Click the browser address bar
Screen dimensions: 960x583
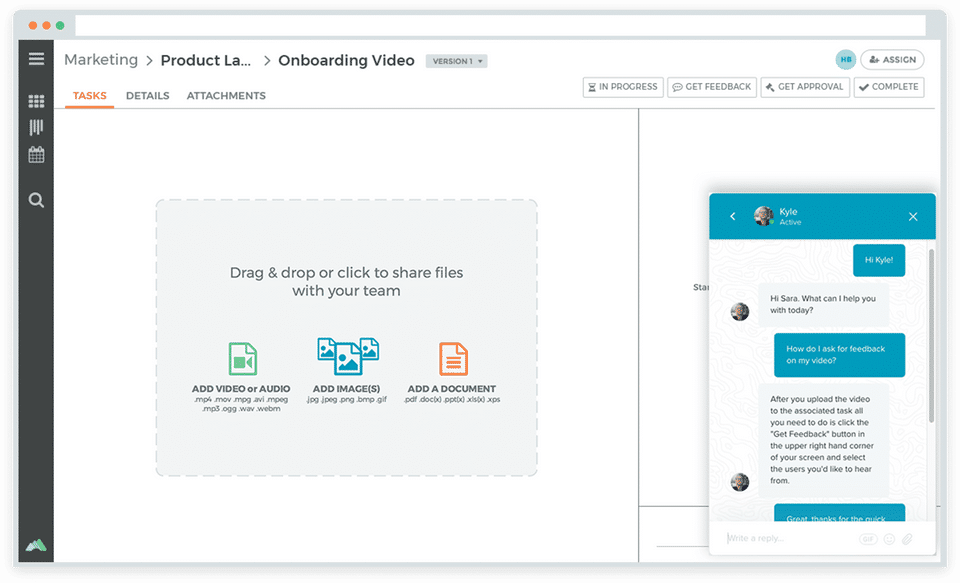(x=500, y=26)
